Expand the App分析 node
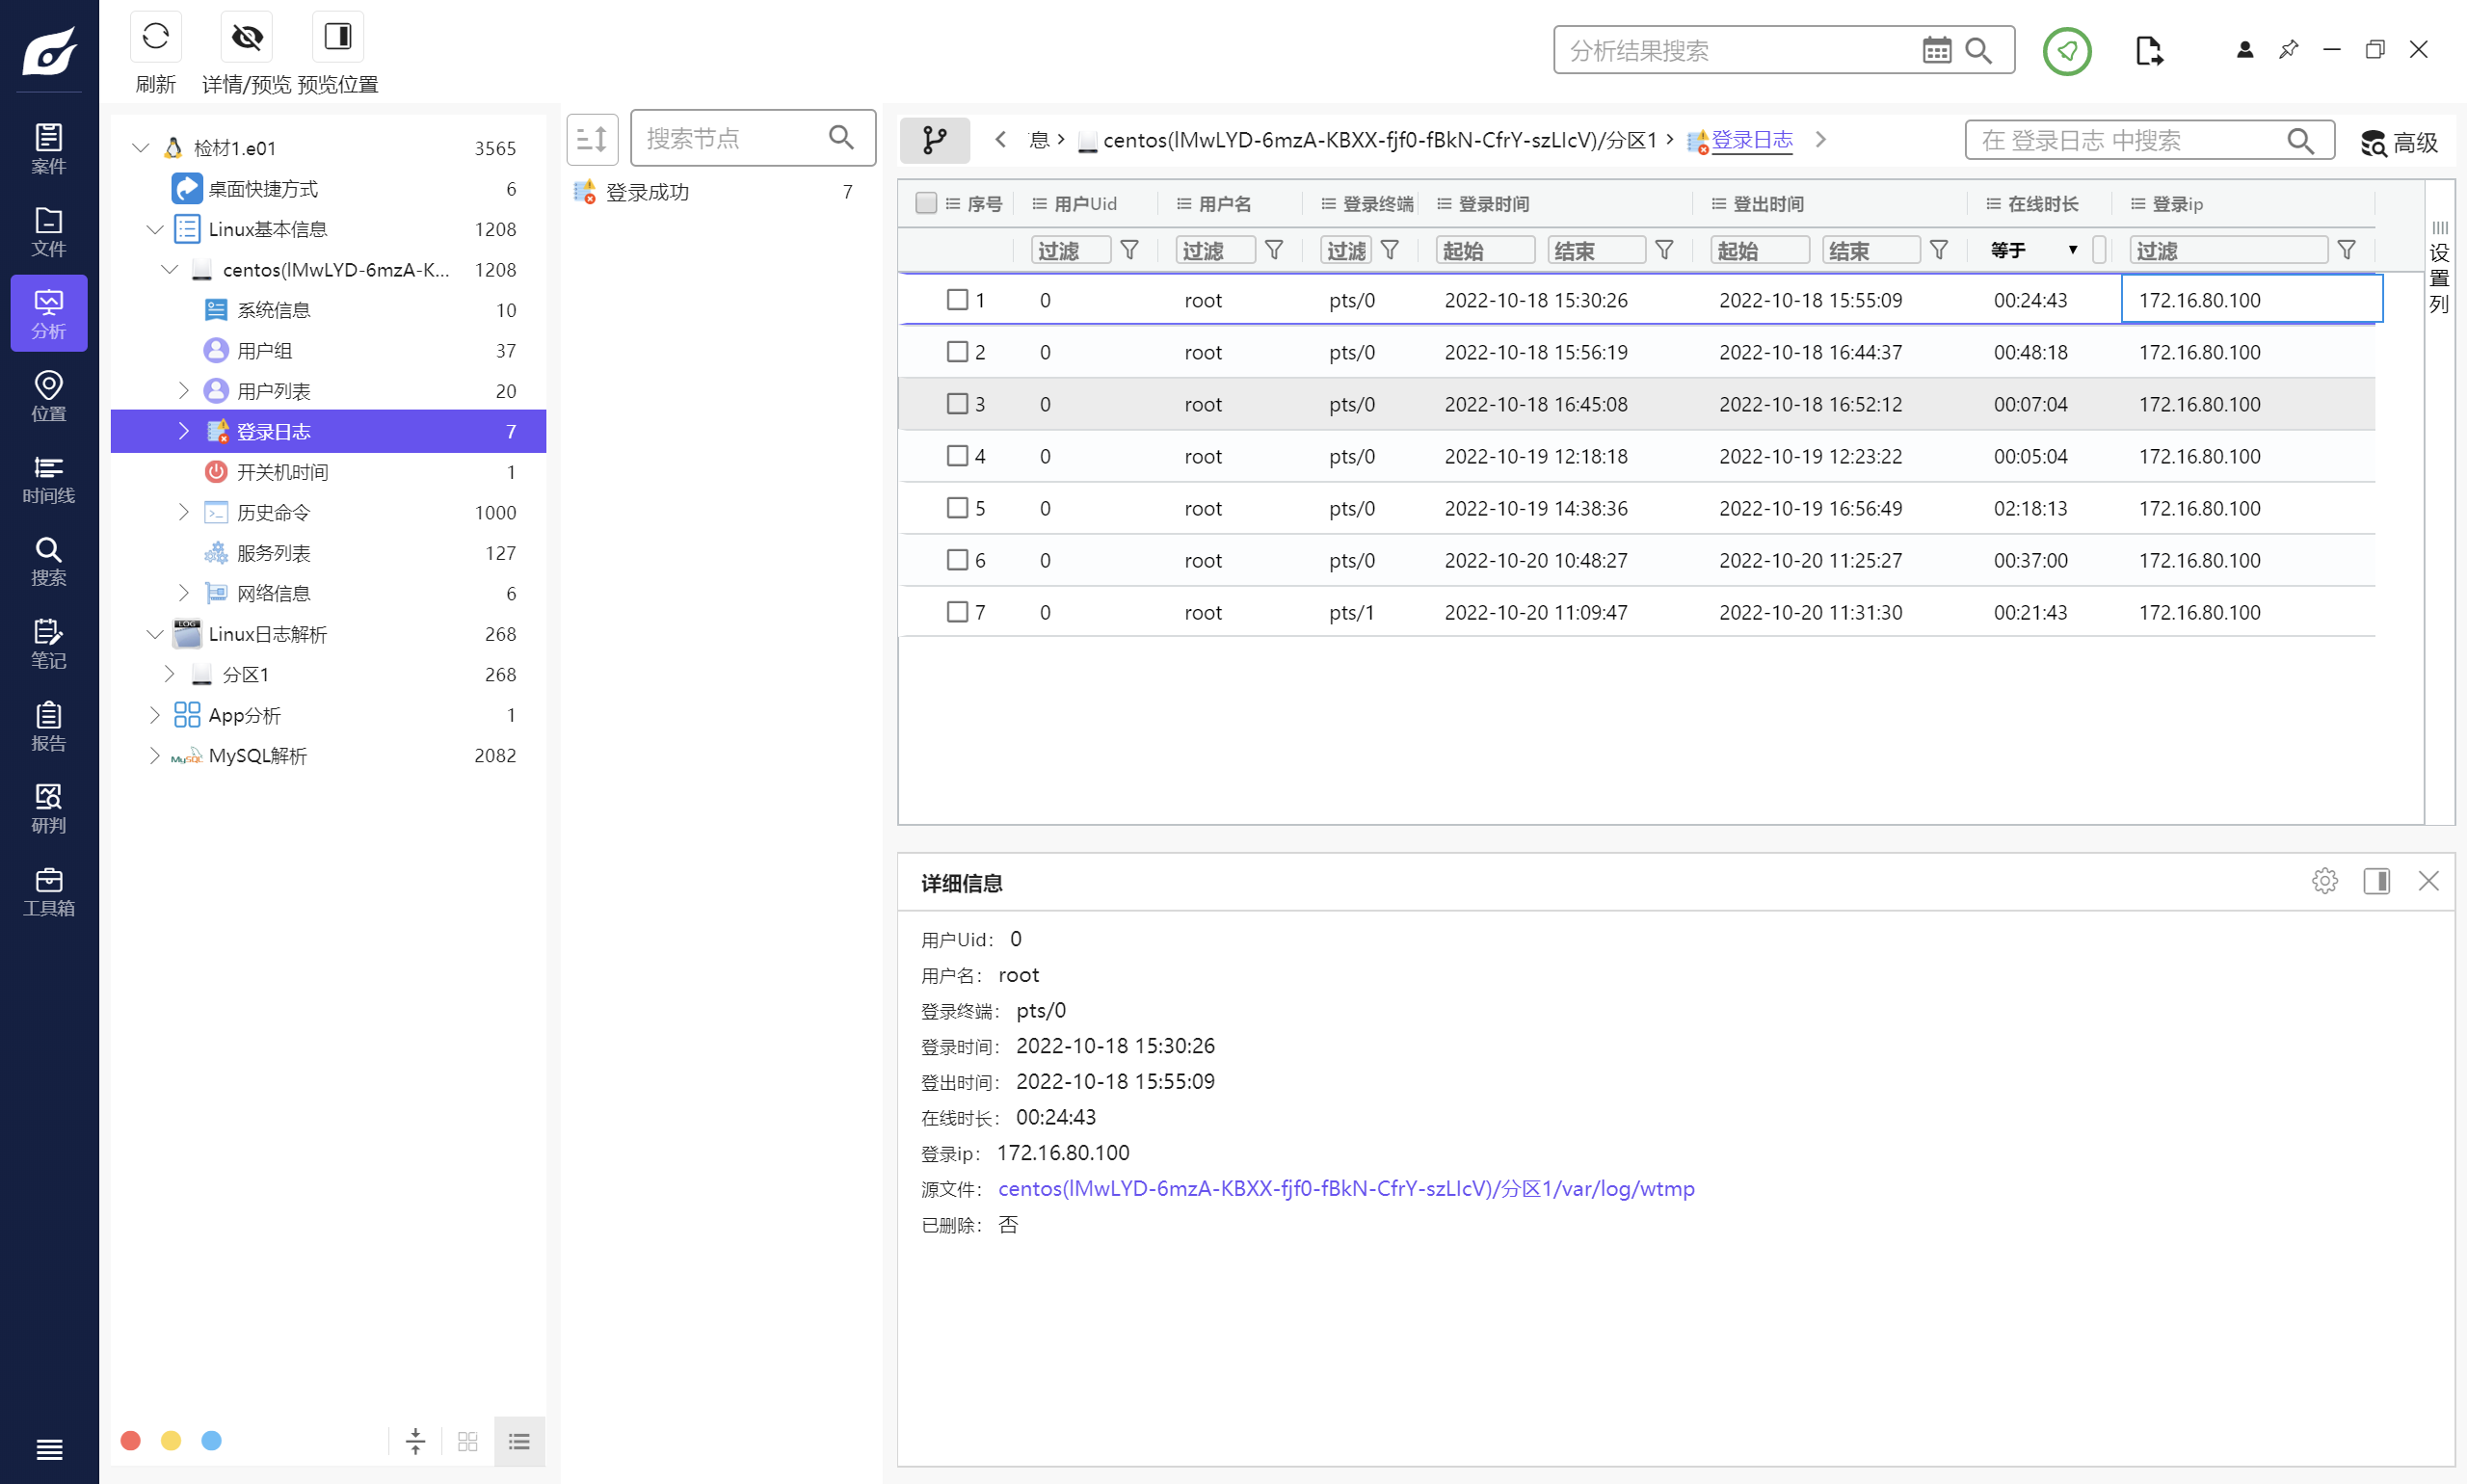Viewport: 2467px width, 1484px height. [x=155, y=715]
